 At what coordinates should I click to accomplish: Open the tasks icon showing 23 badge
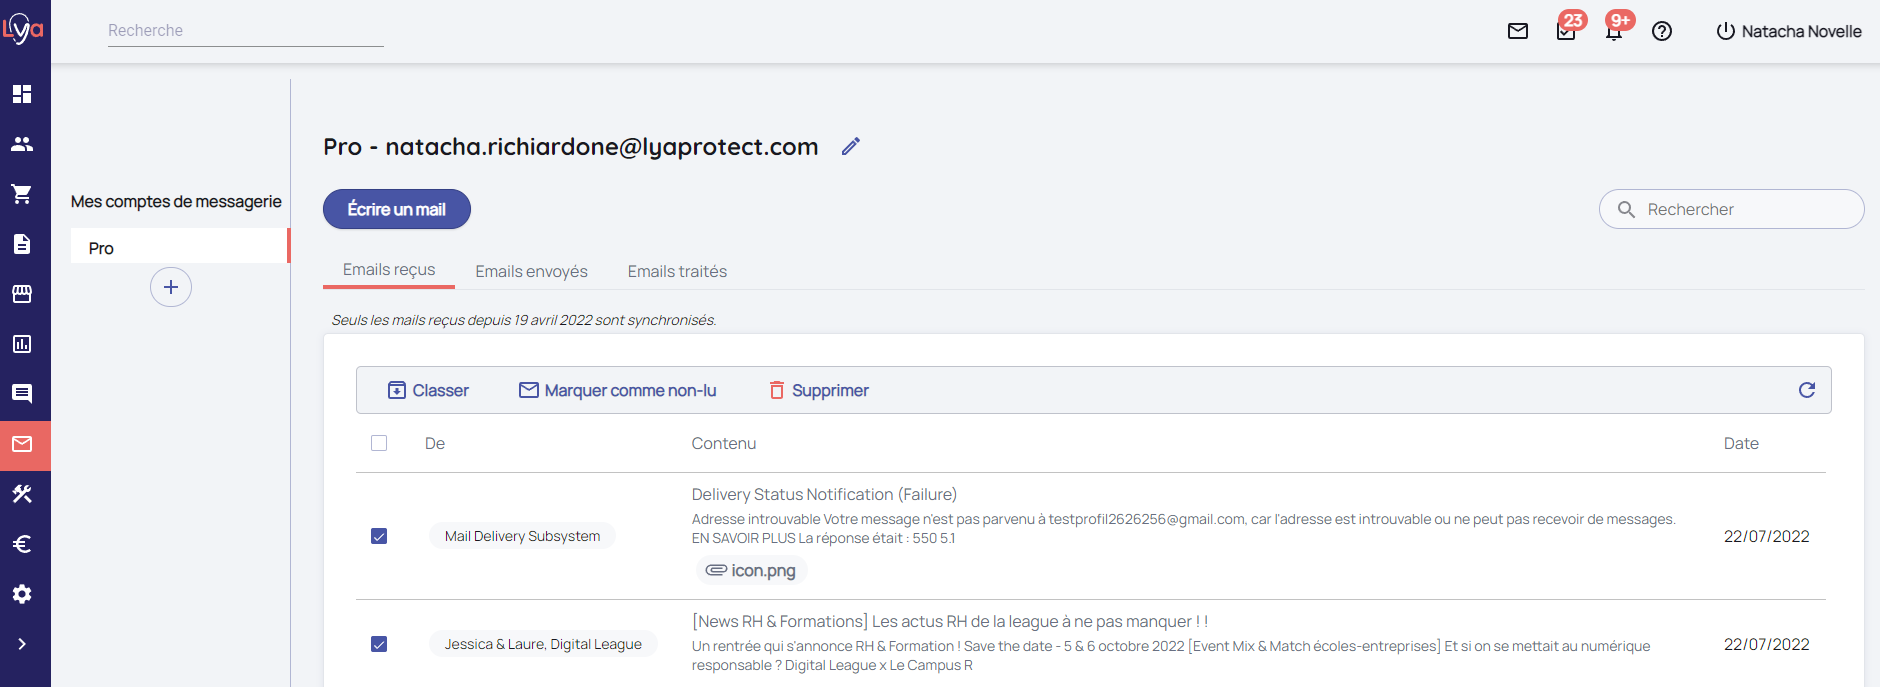tap(1566, 31)
